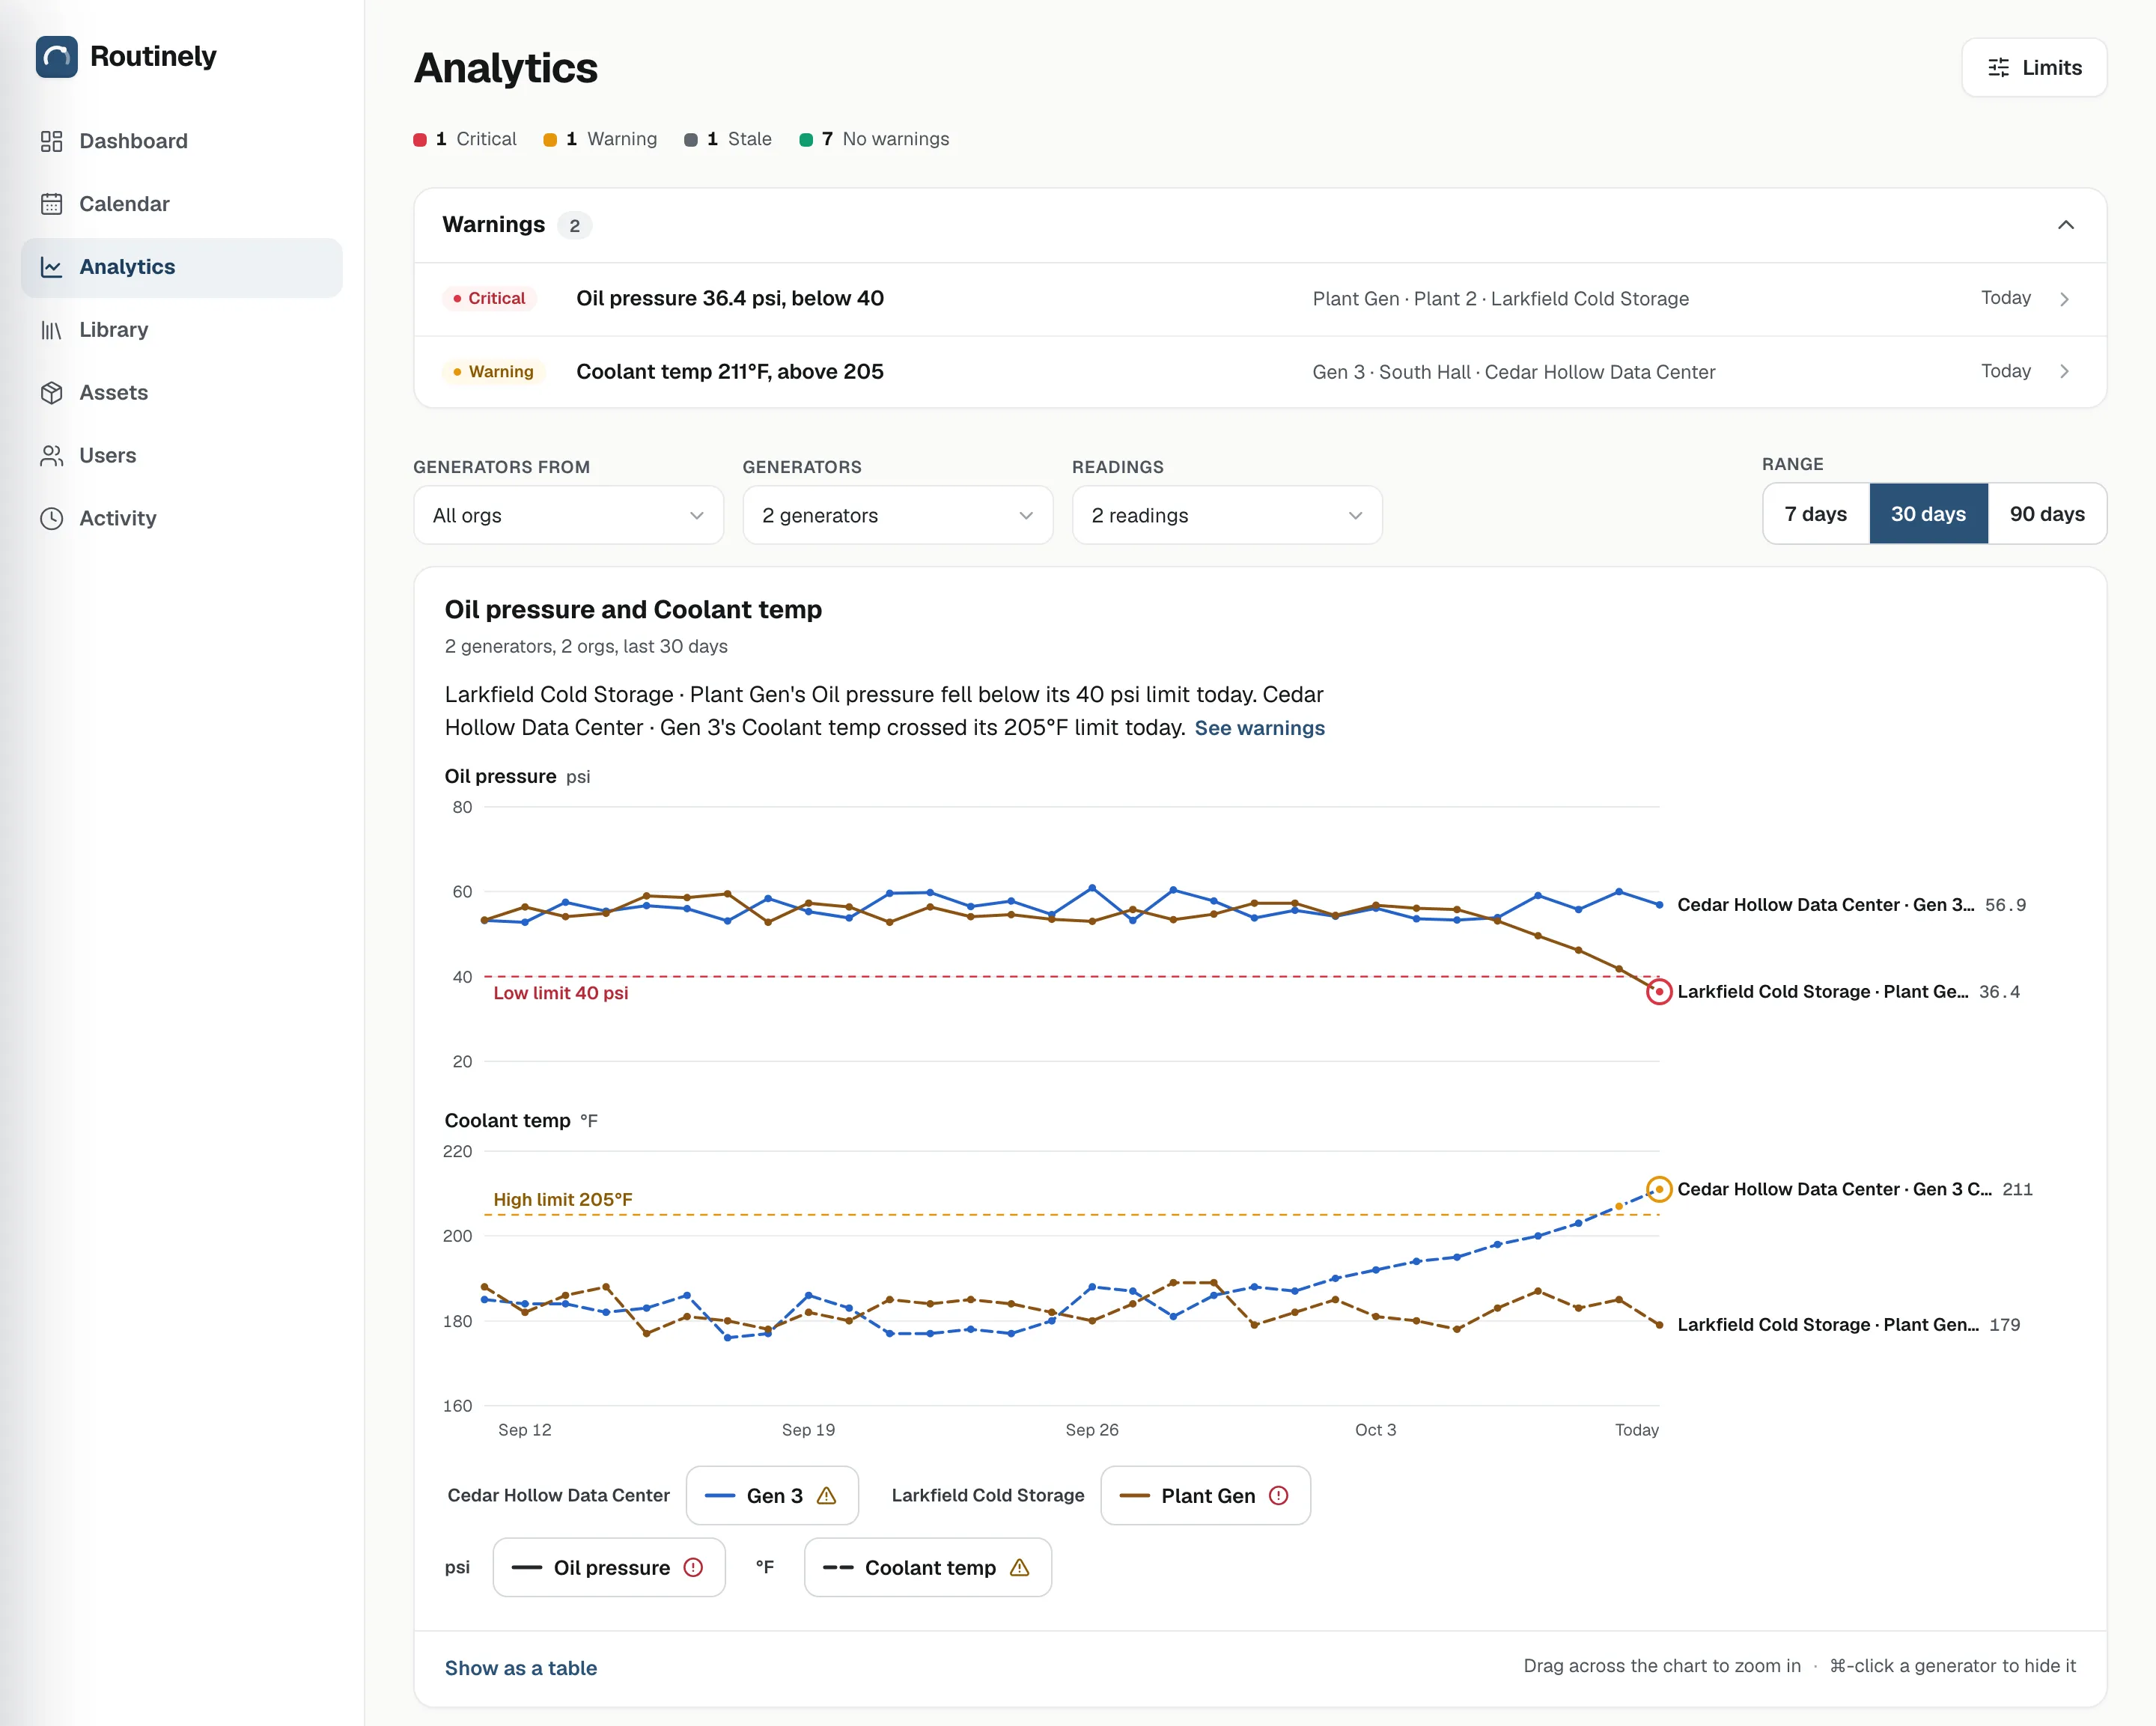The height and width of the screenshot is (1726, 2156).
Task: Click the sliders icon on Limits button
Action: pyautogui.click(x=1998, y=68)
